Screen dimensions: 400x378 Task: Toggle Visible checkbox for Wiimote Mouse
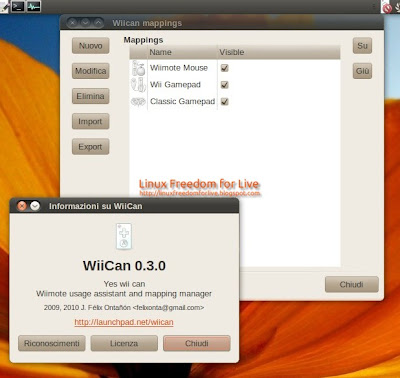(x=225, y=68)
